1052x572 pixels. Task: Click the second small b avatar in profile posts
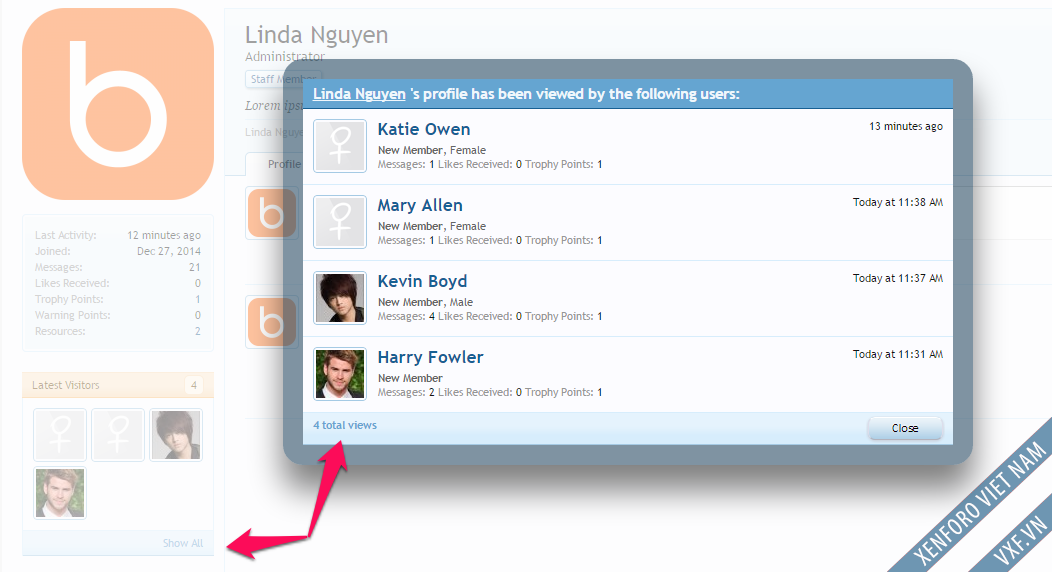tap(272, 322)
